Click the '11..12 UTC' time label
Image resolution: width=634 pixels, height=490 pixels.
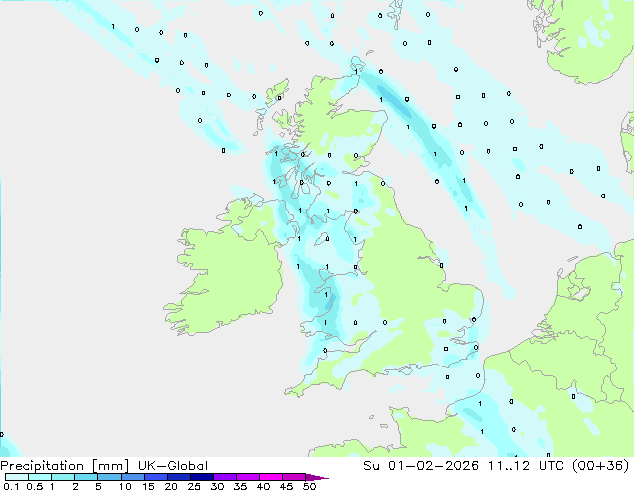tap(526, 466)
